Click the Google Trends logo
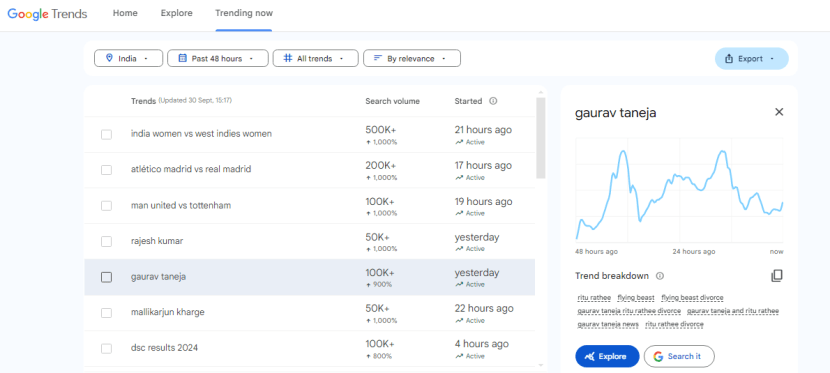 [47, 14]
